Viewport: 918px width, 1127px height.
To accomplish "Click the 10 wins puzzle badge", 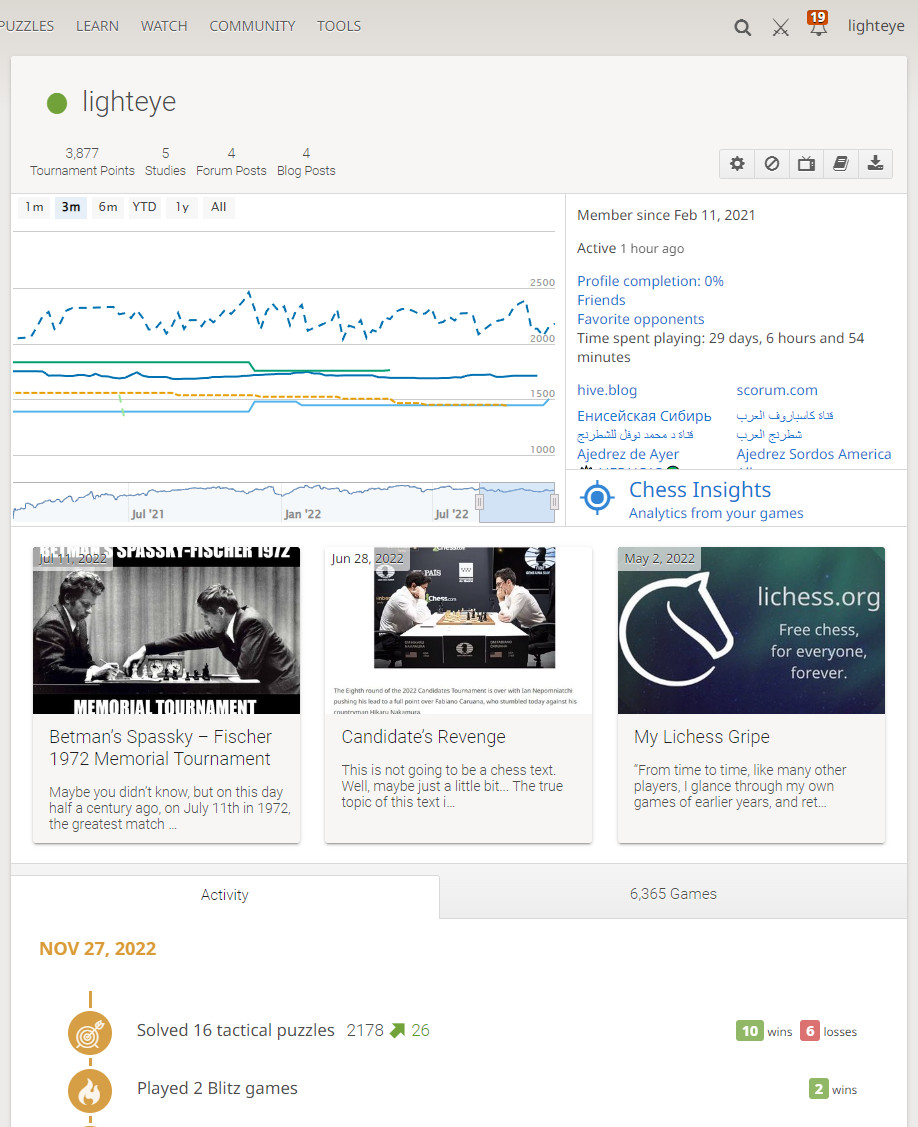I will (750, 1031).
